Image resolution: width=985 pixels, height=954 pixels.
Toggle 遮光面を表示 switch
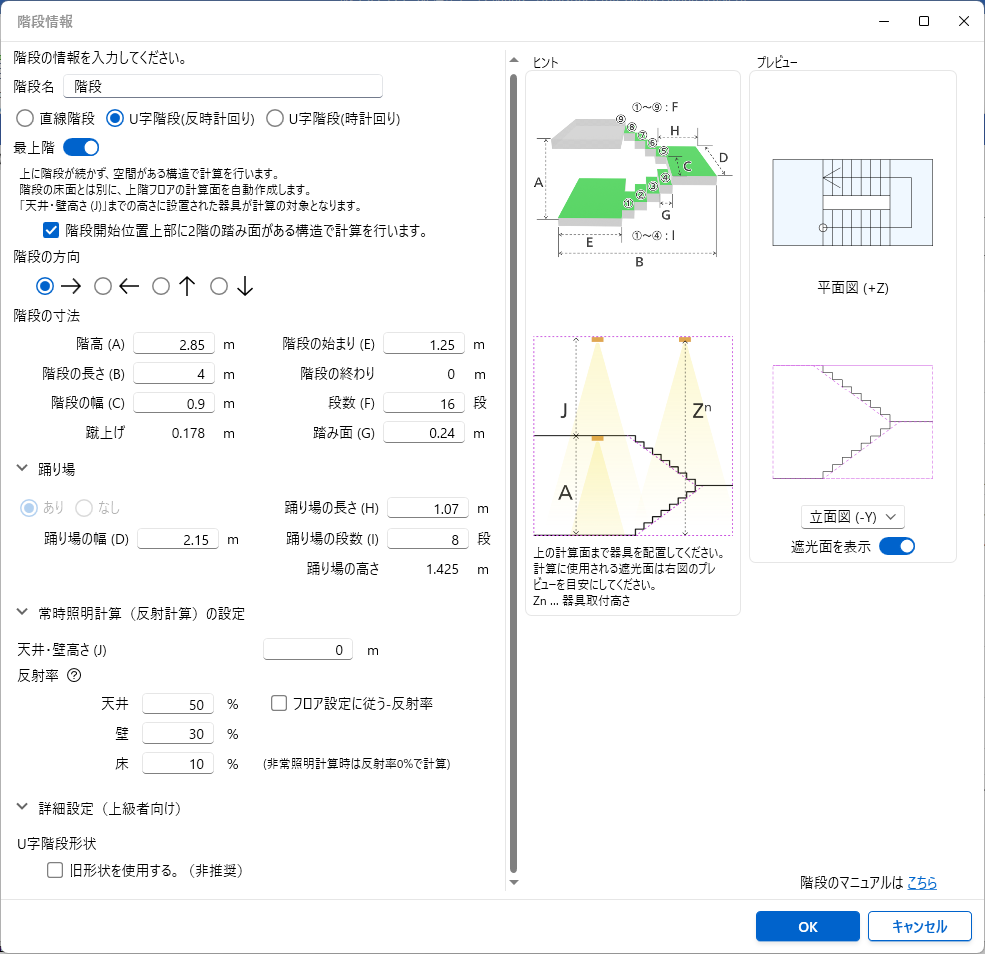pos(896,546)
